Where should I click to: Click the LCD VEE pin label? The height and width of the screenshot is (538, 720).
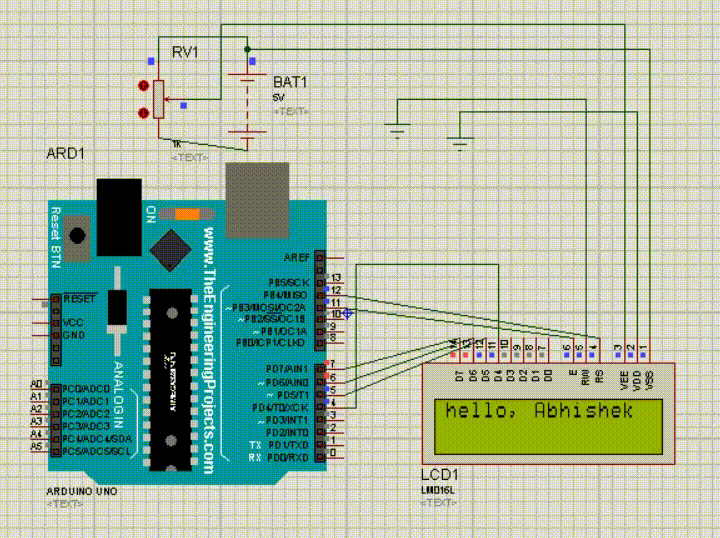tap(624, 380)
